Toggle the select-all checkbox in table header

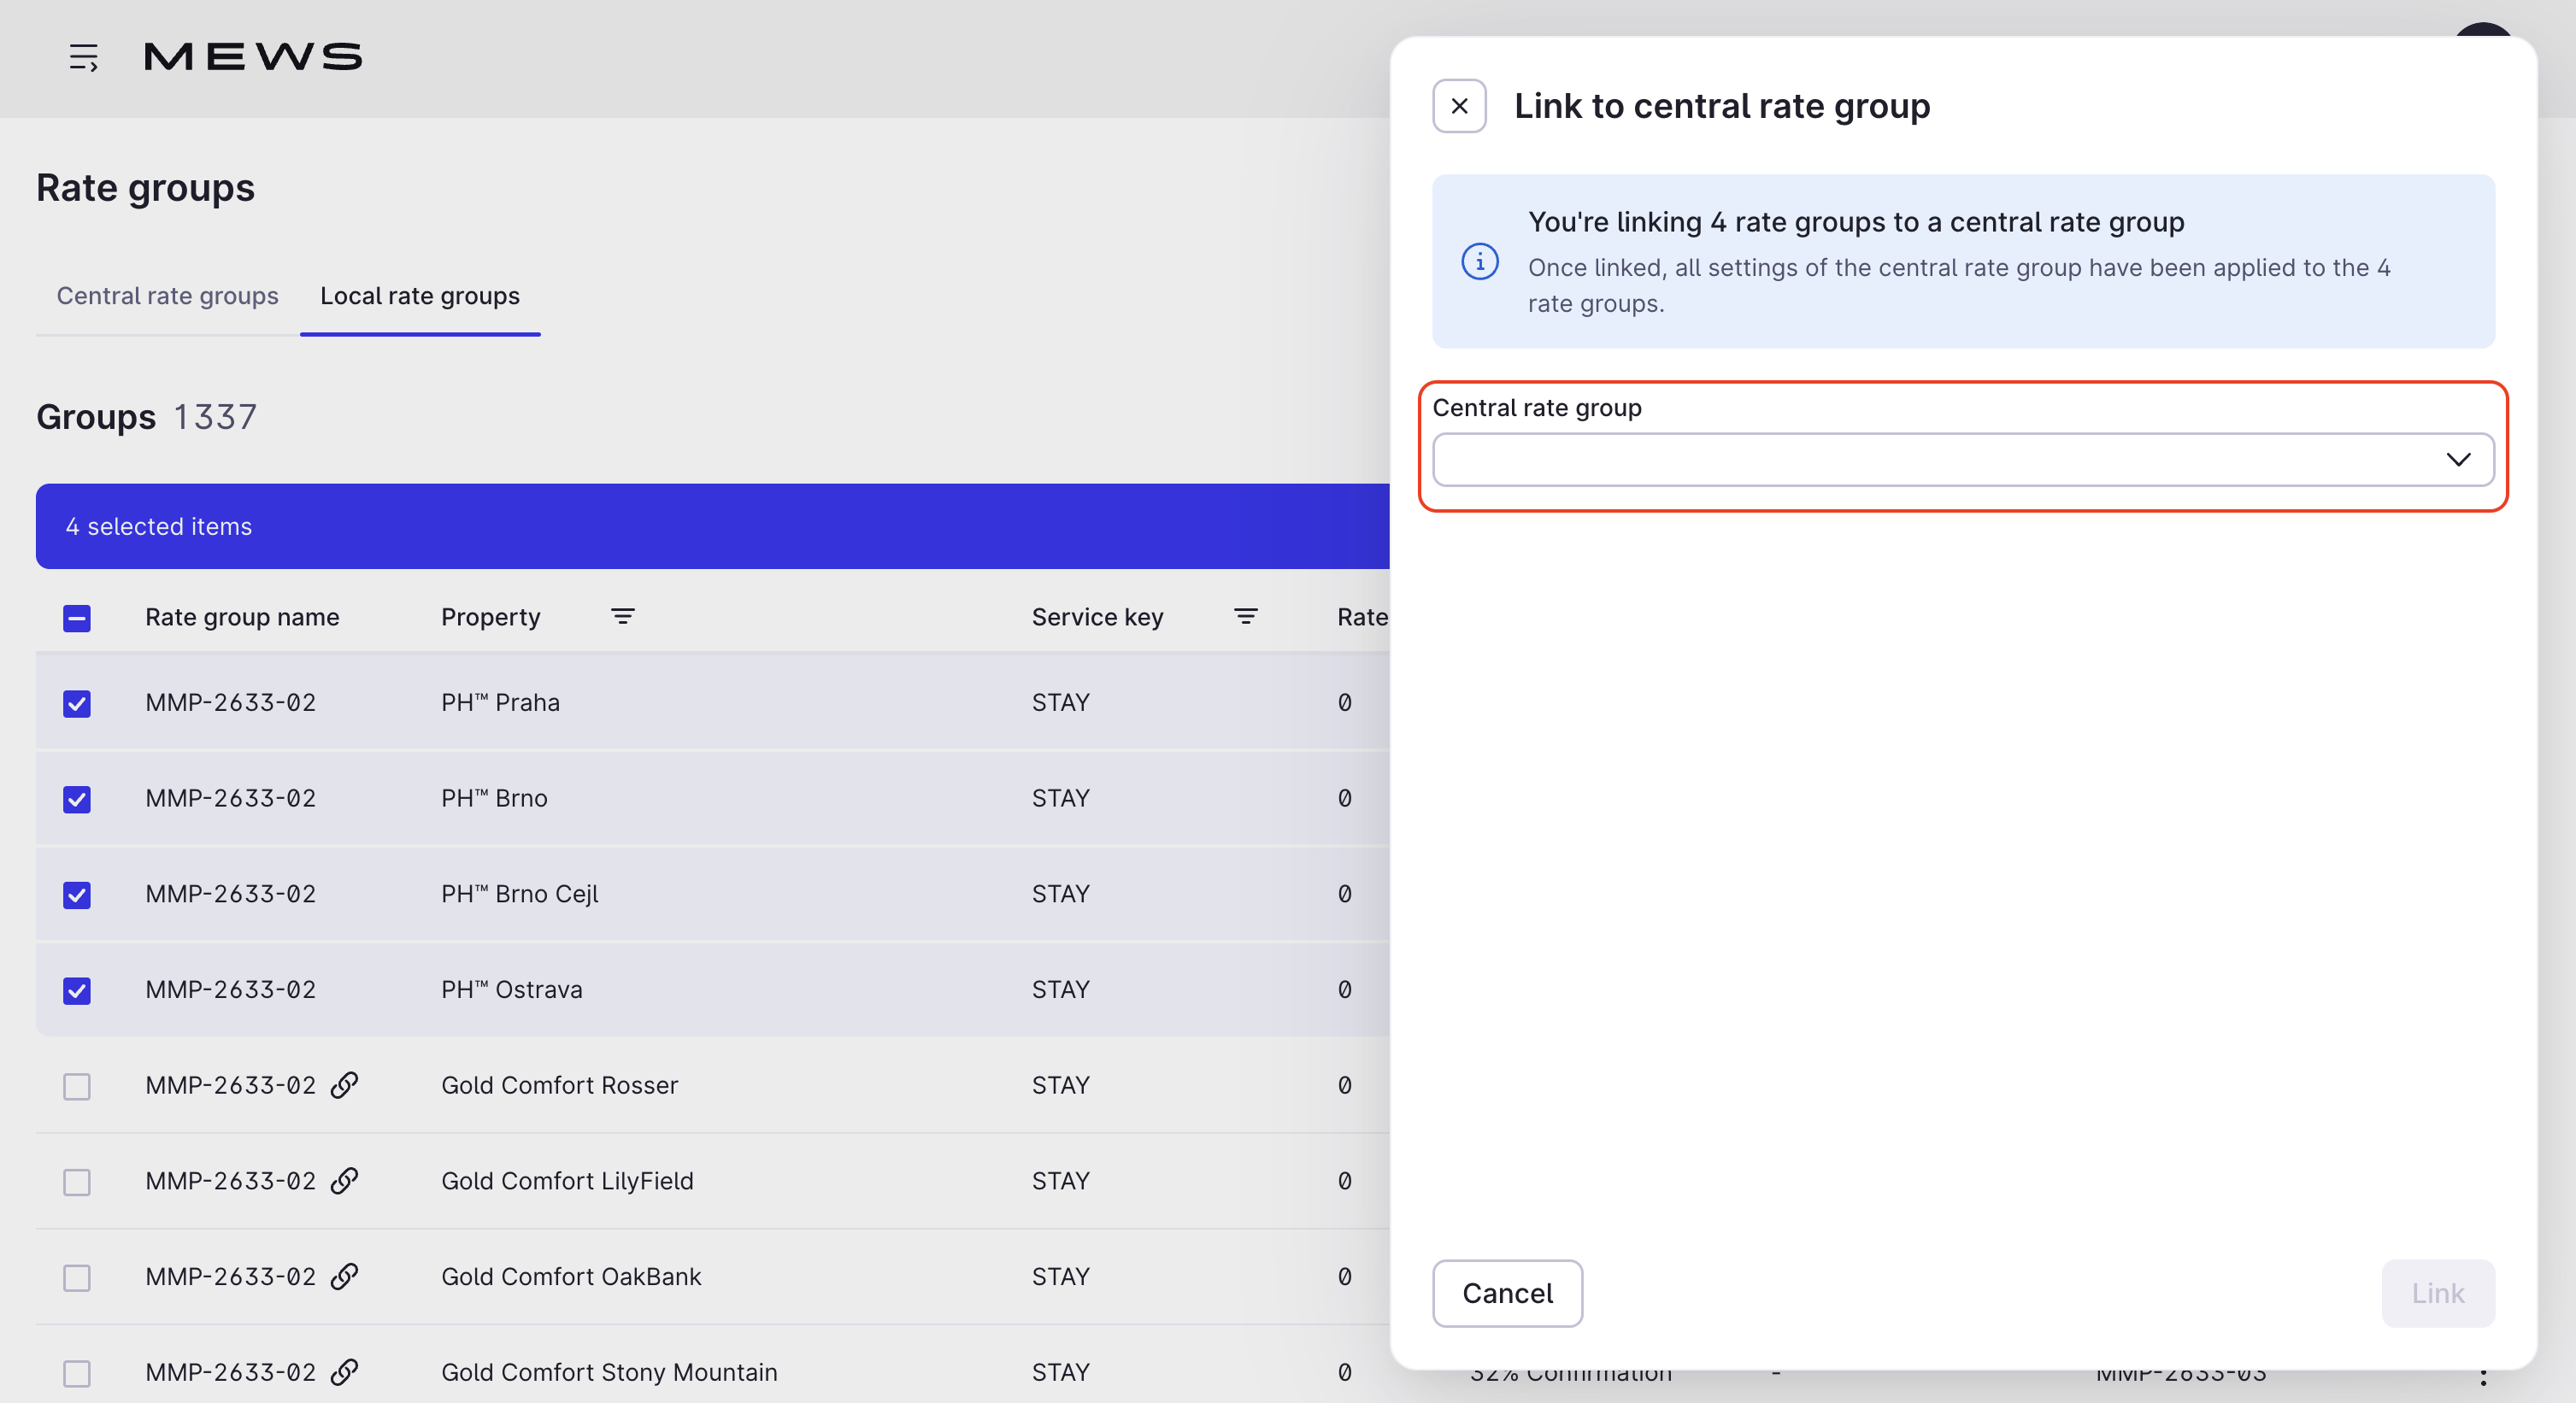(x=77, y=618)
